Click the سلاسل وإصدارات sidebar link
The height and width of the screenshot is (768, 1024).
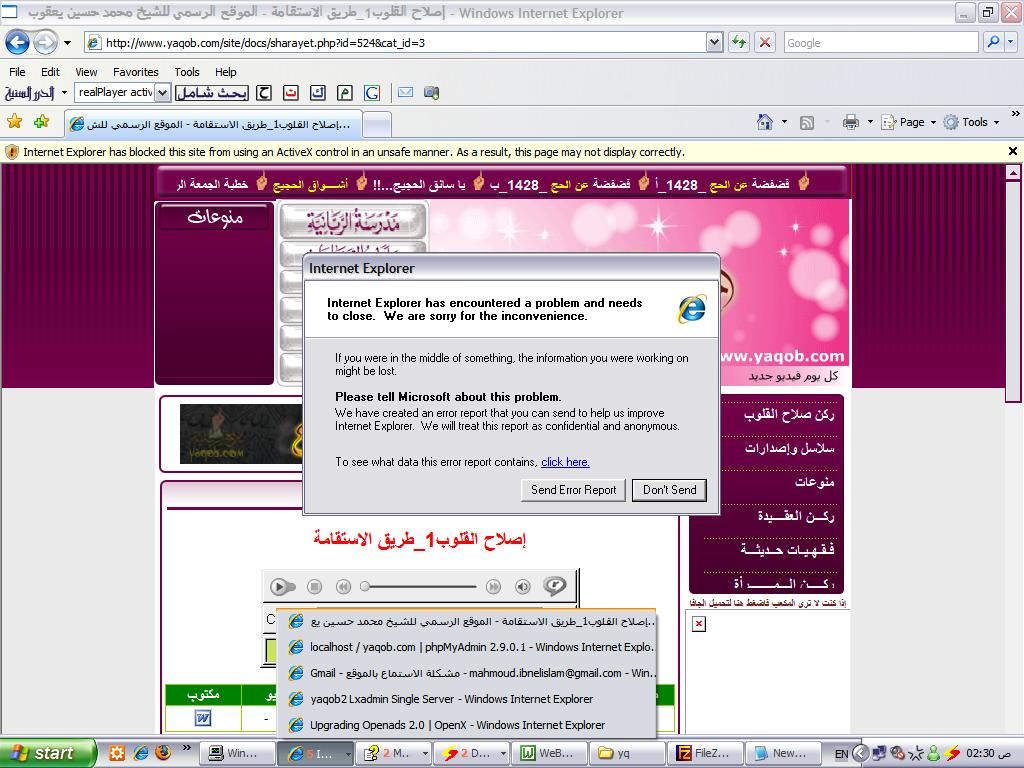pos(789,448)
